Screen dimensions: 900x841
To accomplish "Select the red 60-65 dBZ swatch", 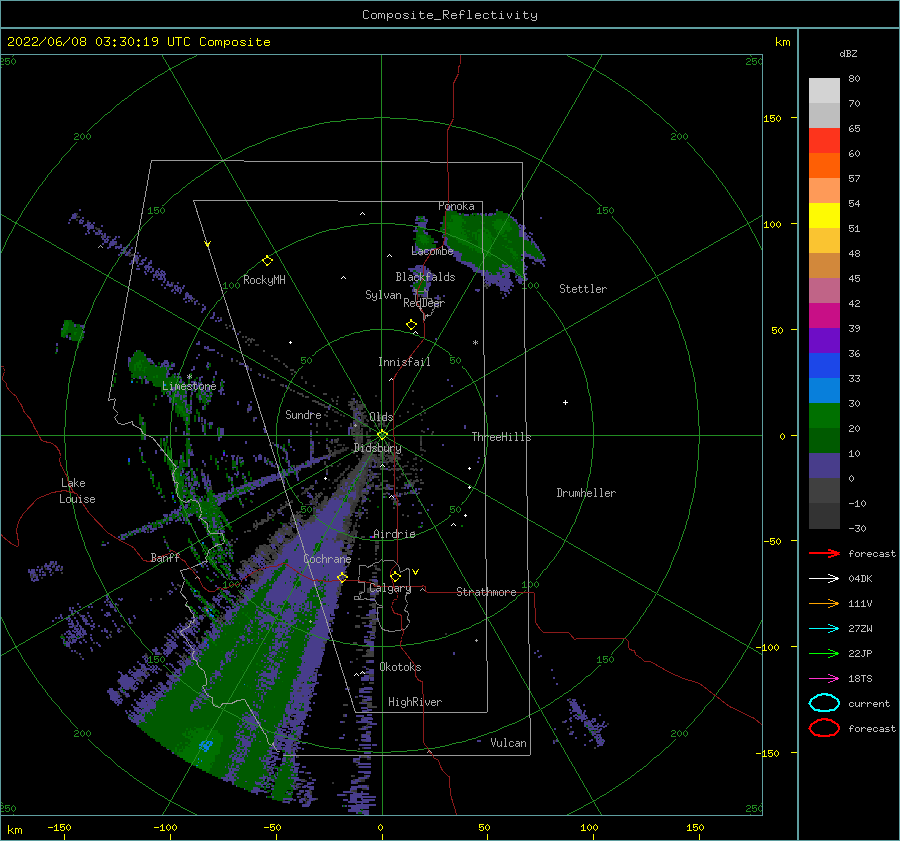I will coord(824,141).
